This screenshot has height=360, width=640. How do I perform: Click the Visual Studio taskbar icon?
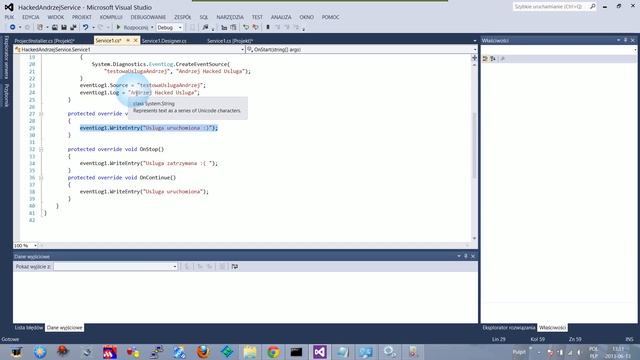320,352
